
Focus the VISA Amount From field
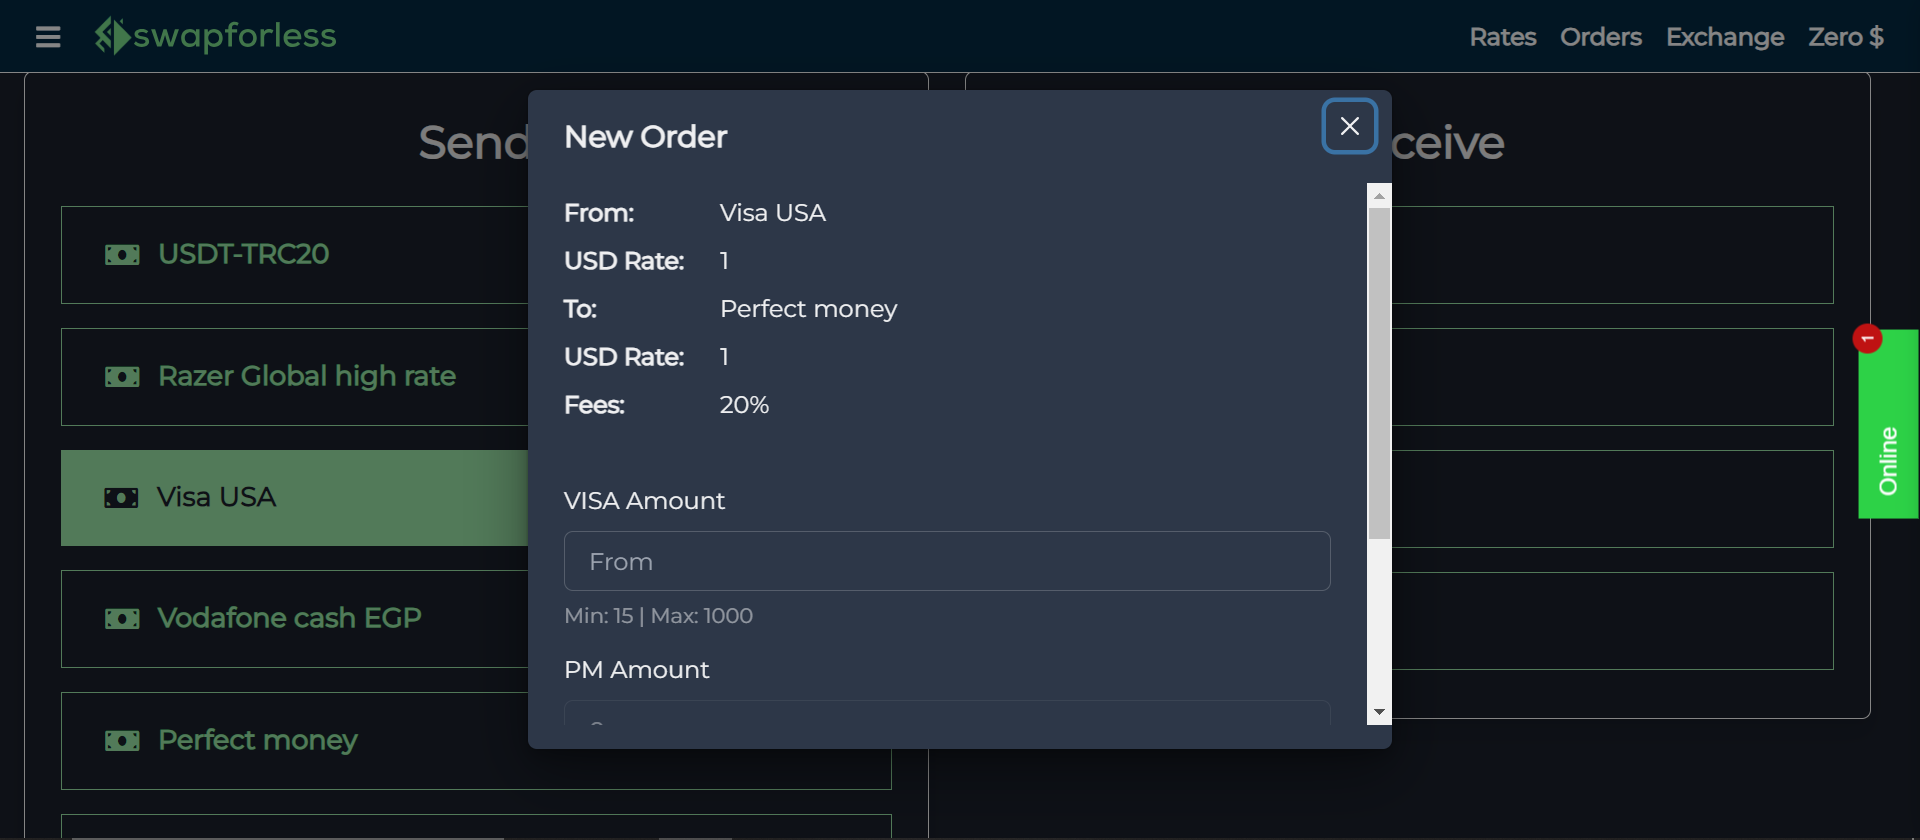[946, 561]
